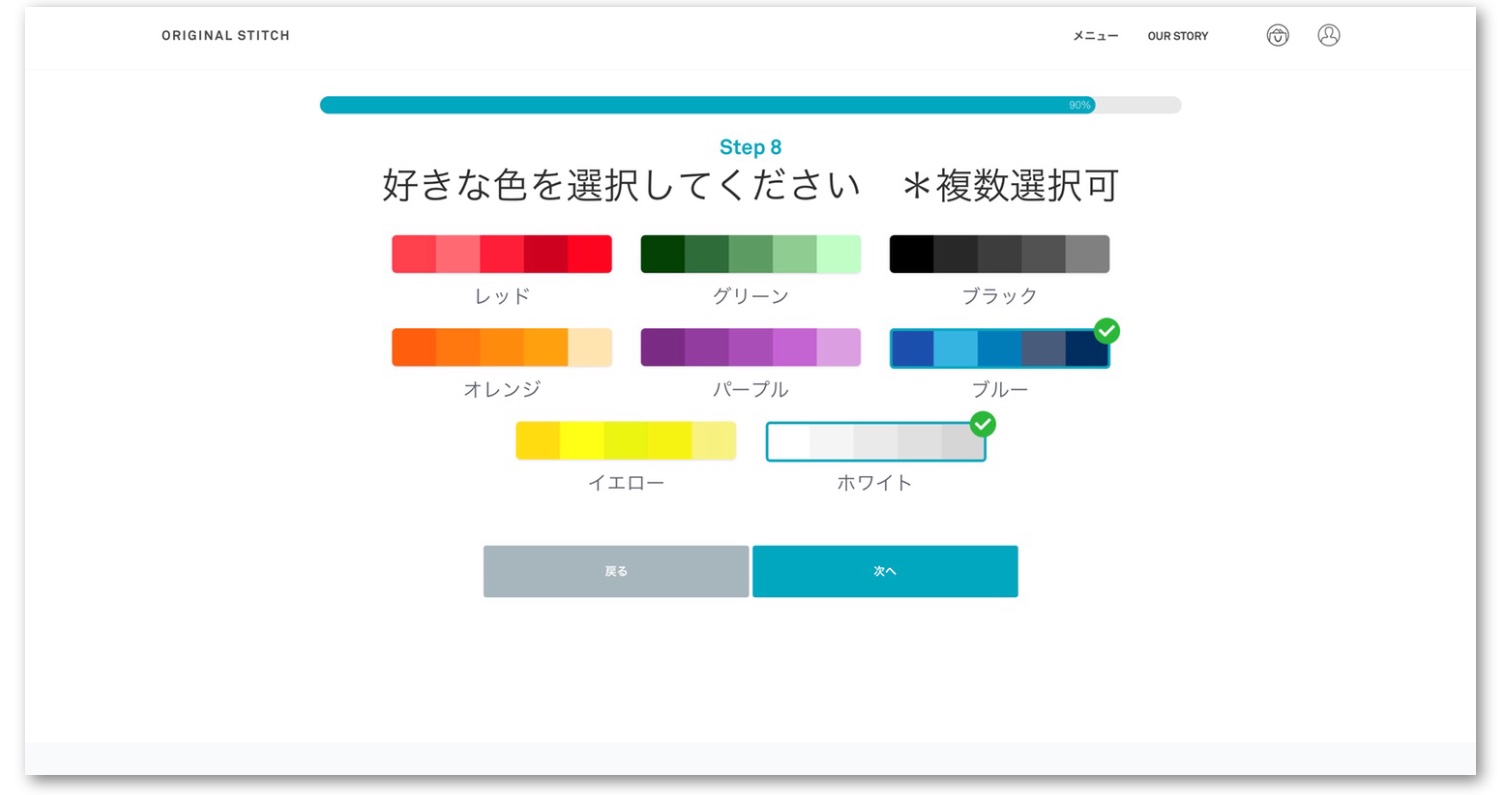Select the パープル purple color palette
The width and height of the screenshot is (1500, 795).
tap(750, 347)
